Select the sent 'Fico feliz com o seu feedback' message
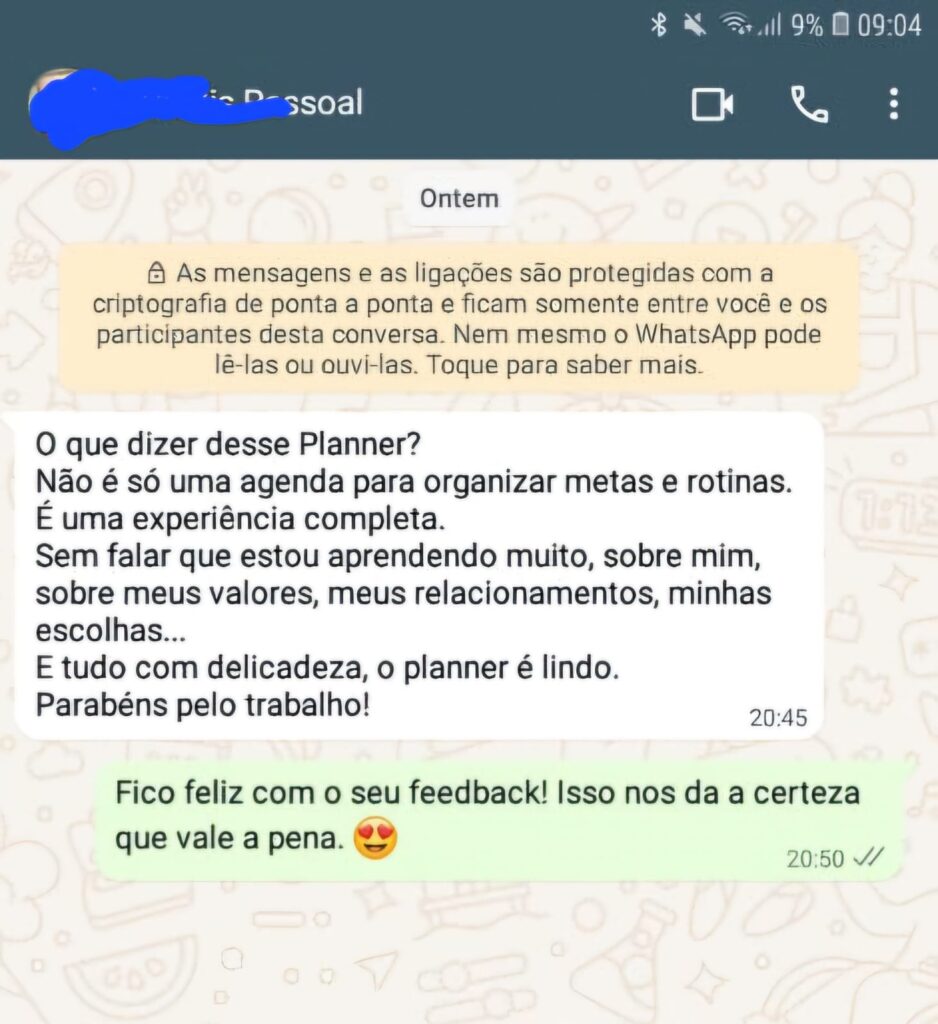Image resolution: width=938 pixels, height=1024 pixels. tap(499, 821)
